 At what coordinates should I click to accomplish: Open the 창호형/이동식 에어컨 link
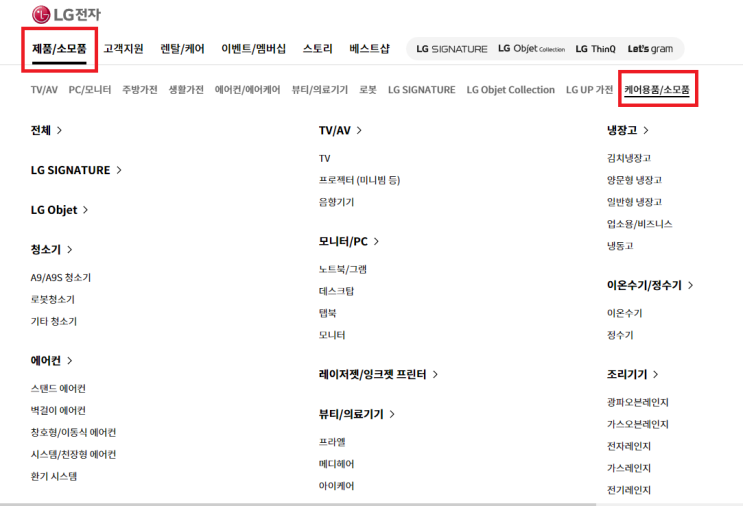coord(73,433)
